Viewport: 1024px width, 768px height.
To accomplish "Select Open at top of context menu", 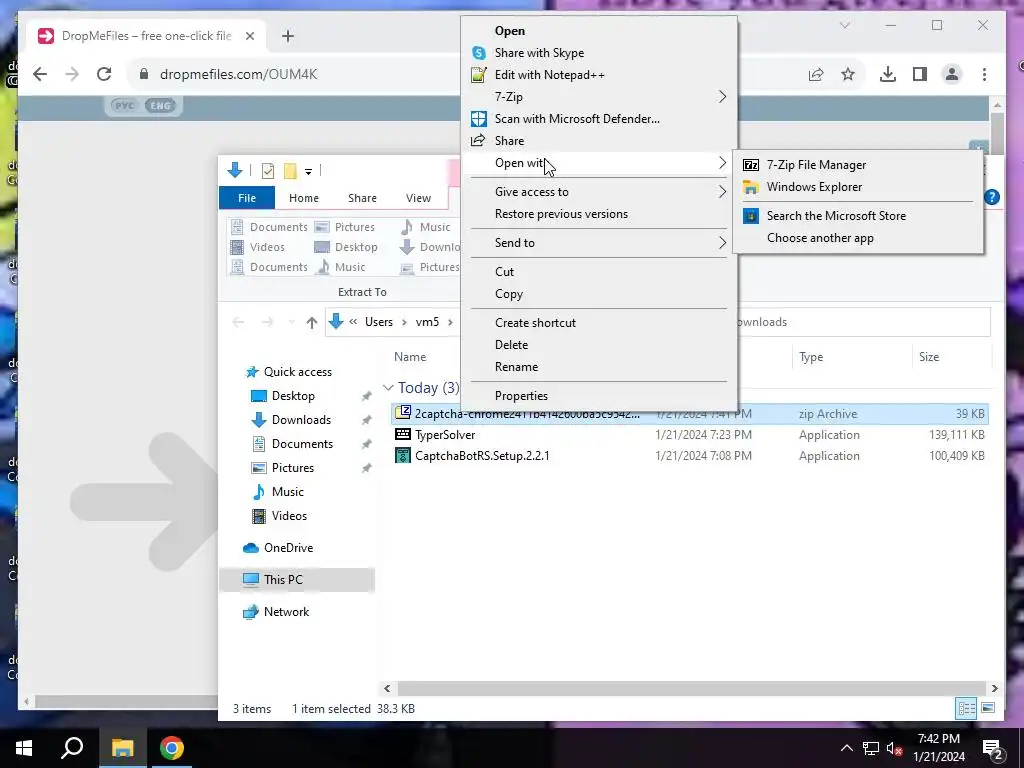I will [x=509, y=31].
